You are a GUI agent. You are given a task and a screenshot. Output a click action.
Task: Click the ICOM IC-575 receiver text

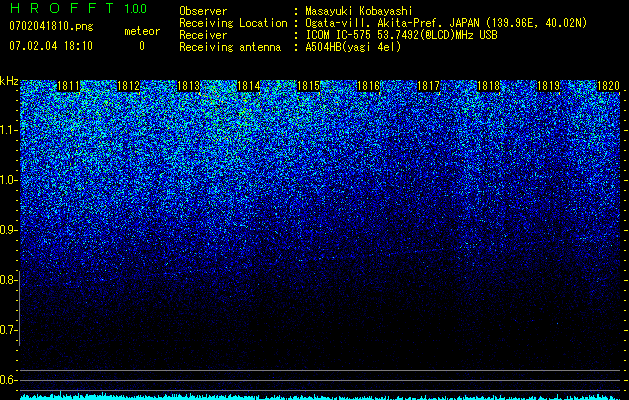(x=402, y=35)
